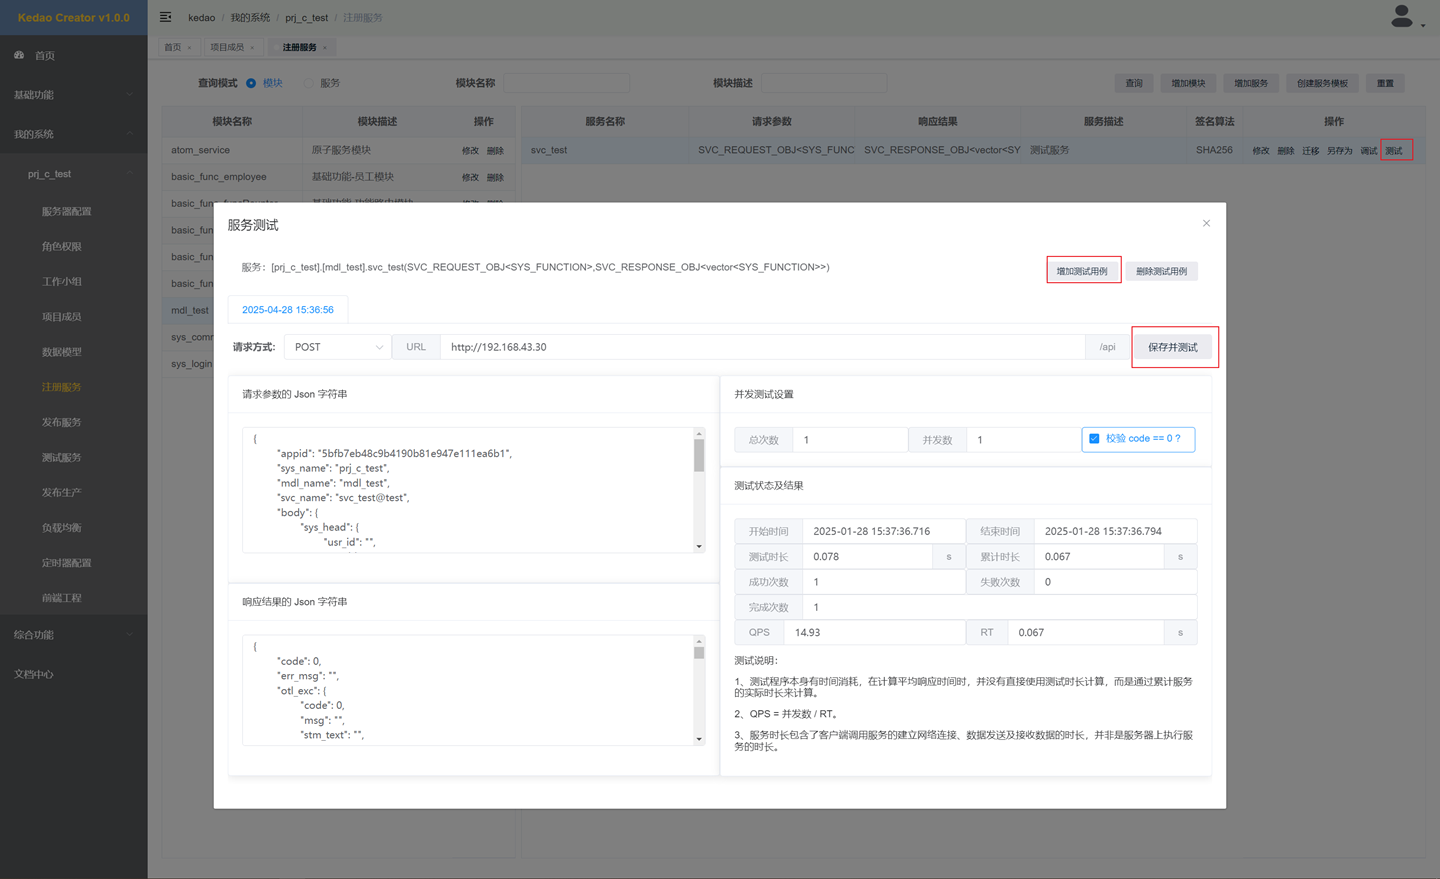Open 数据模型 in sidebar
The height and width of the screenshot is (879, 1440).
click(62, 352)
